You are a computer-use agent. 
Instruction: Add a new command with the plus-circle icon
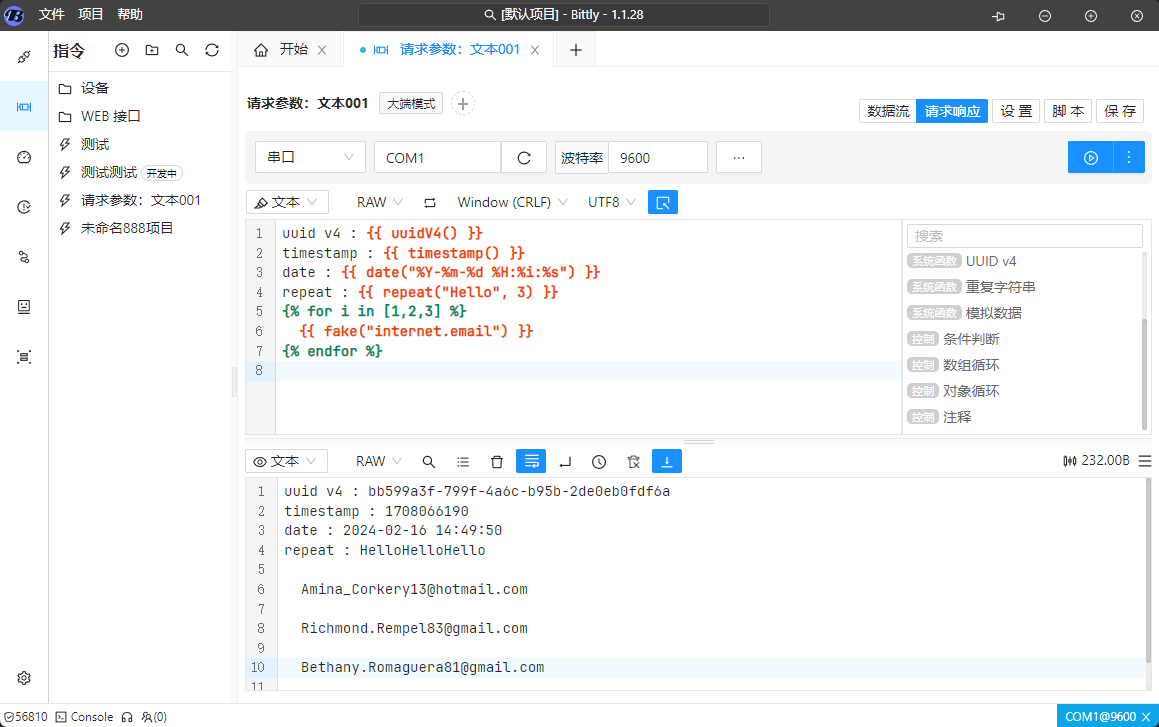click(122, 50)
